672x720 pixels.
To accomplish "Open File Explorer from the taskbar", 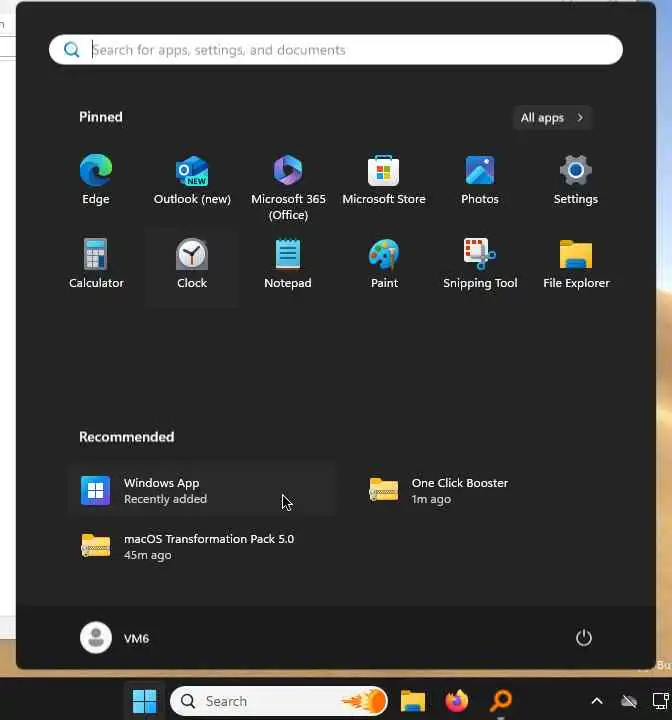I will tap(412, 701).
